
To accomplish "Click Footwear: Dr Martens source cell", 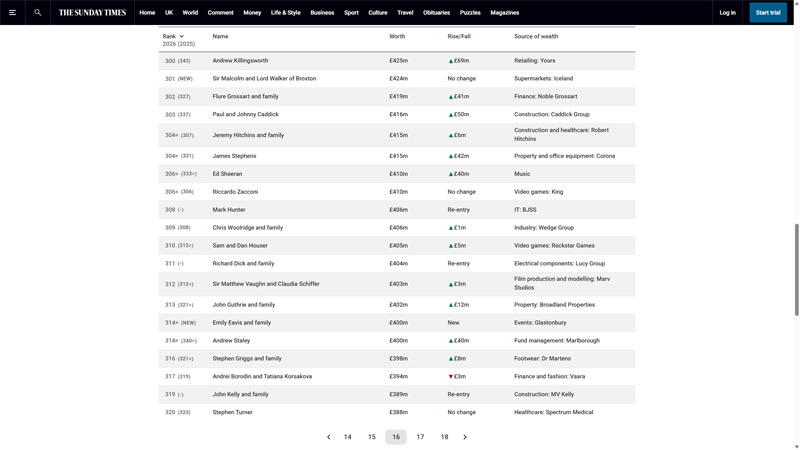I will point(542,358).
